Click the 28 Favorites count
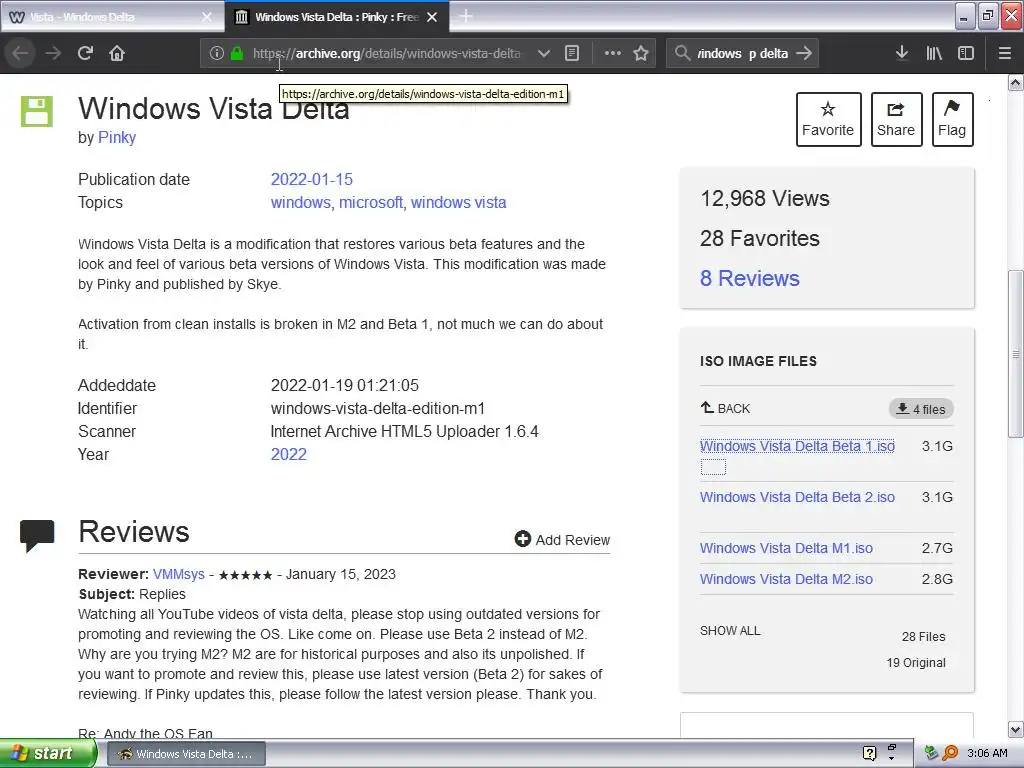The width and height of the screenshot is (1024, 768). [760, 238]
